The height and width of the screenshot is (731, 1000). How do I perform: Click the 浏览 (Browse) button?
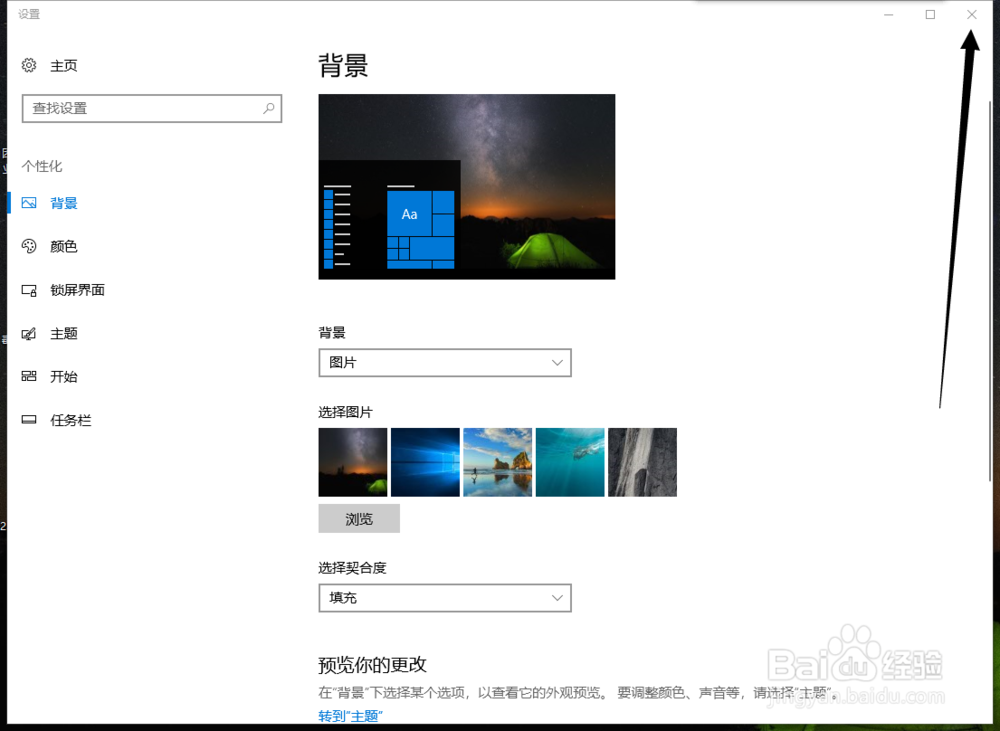(x=358, y=518)
